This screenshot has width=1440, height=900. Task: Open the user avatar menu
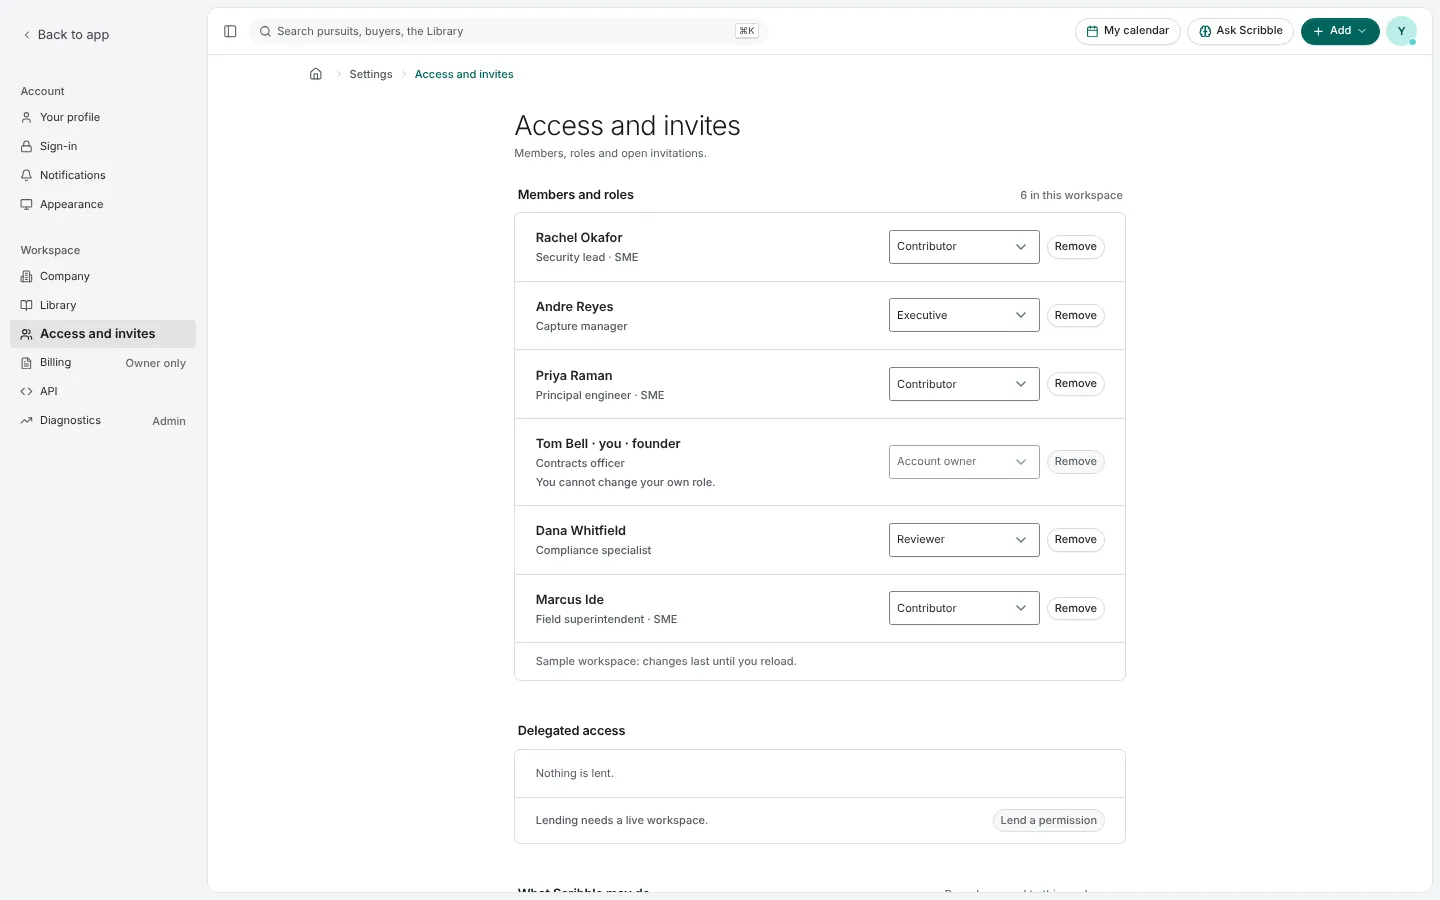pyautogui.click(x=1401, y=31)
